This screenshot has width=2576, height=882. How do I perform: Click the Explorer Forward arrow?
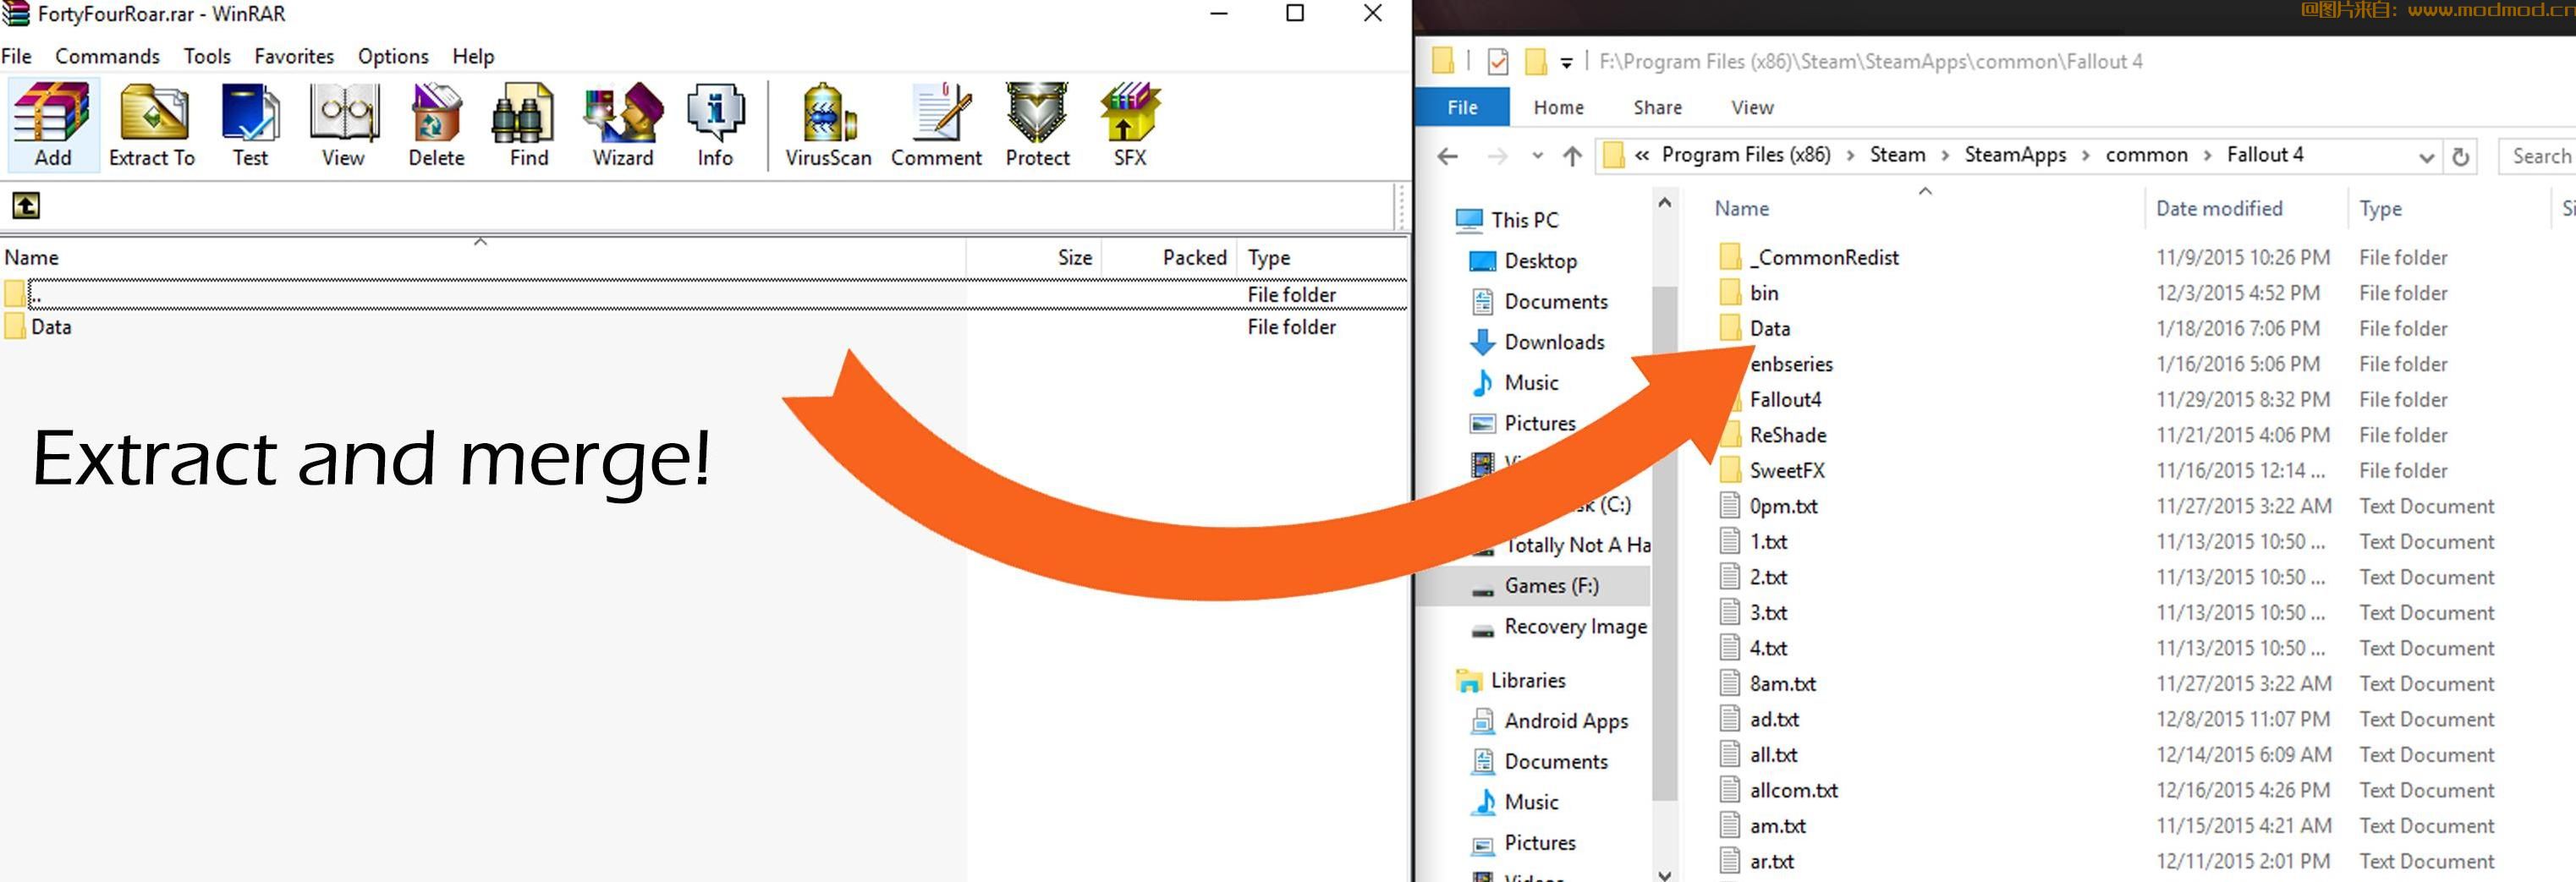pos(1497,156)
